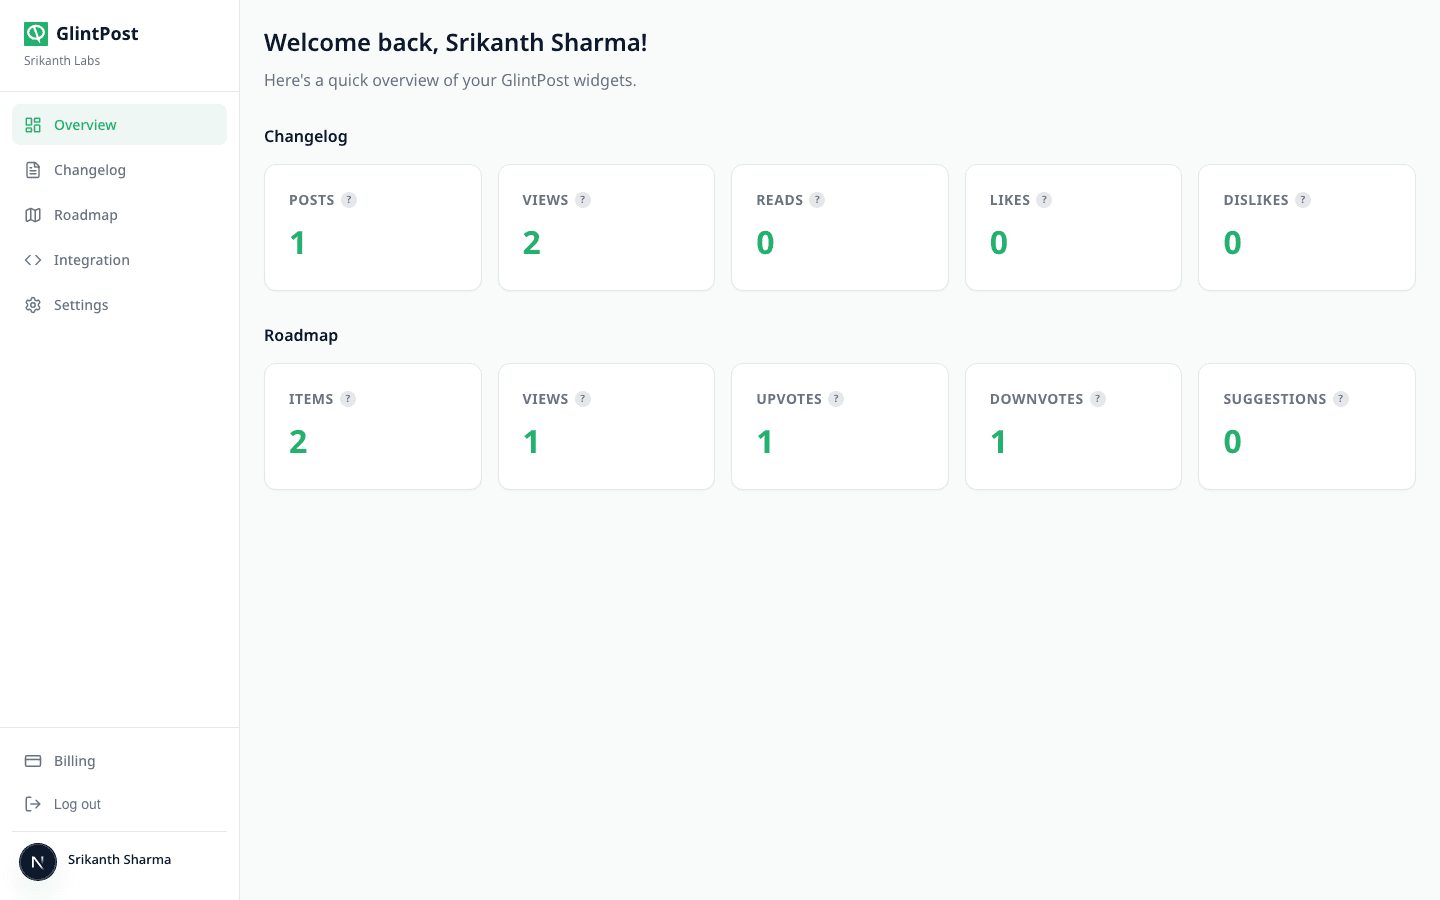The image size is (1440, 900).
Task: Click the Log out arrow icon
Action: (33, 804)
